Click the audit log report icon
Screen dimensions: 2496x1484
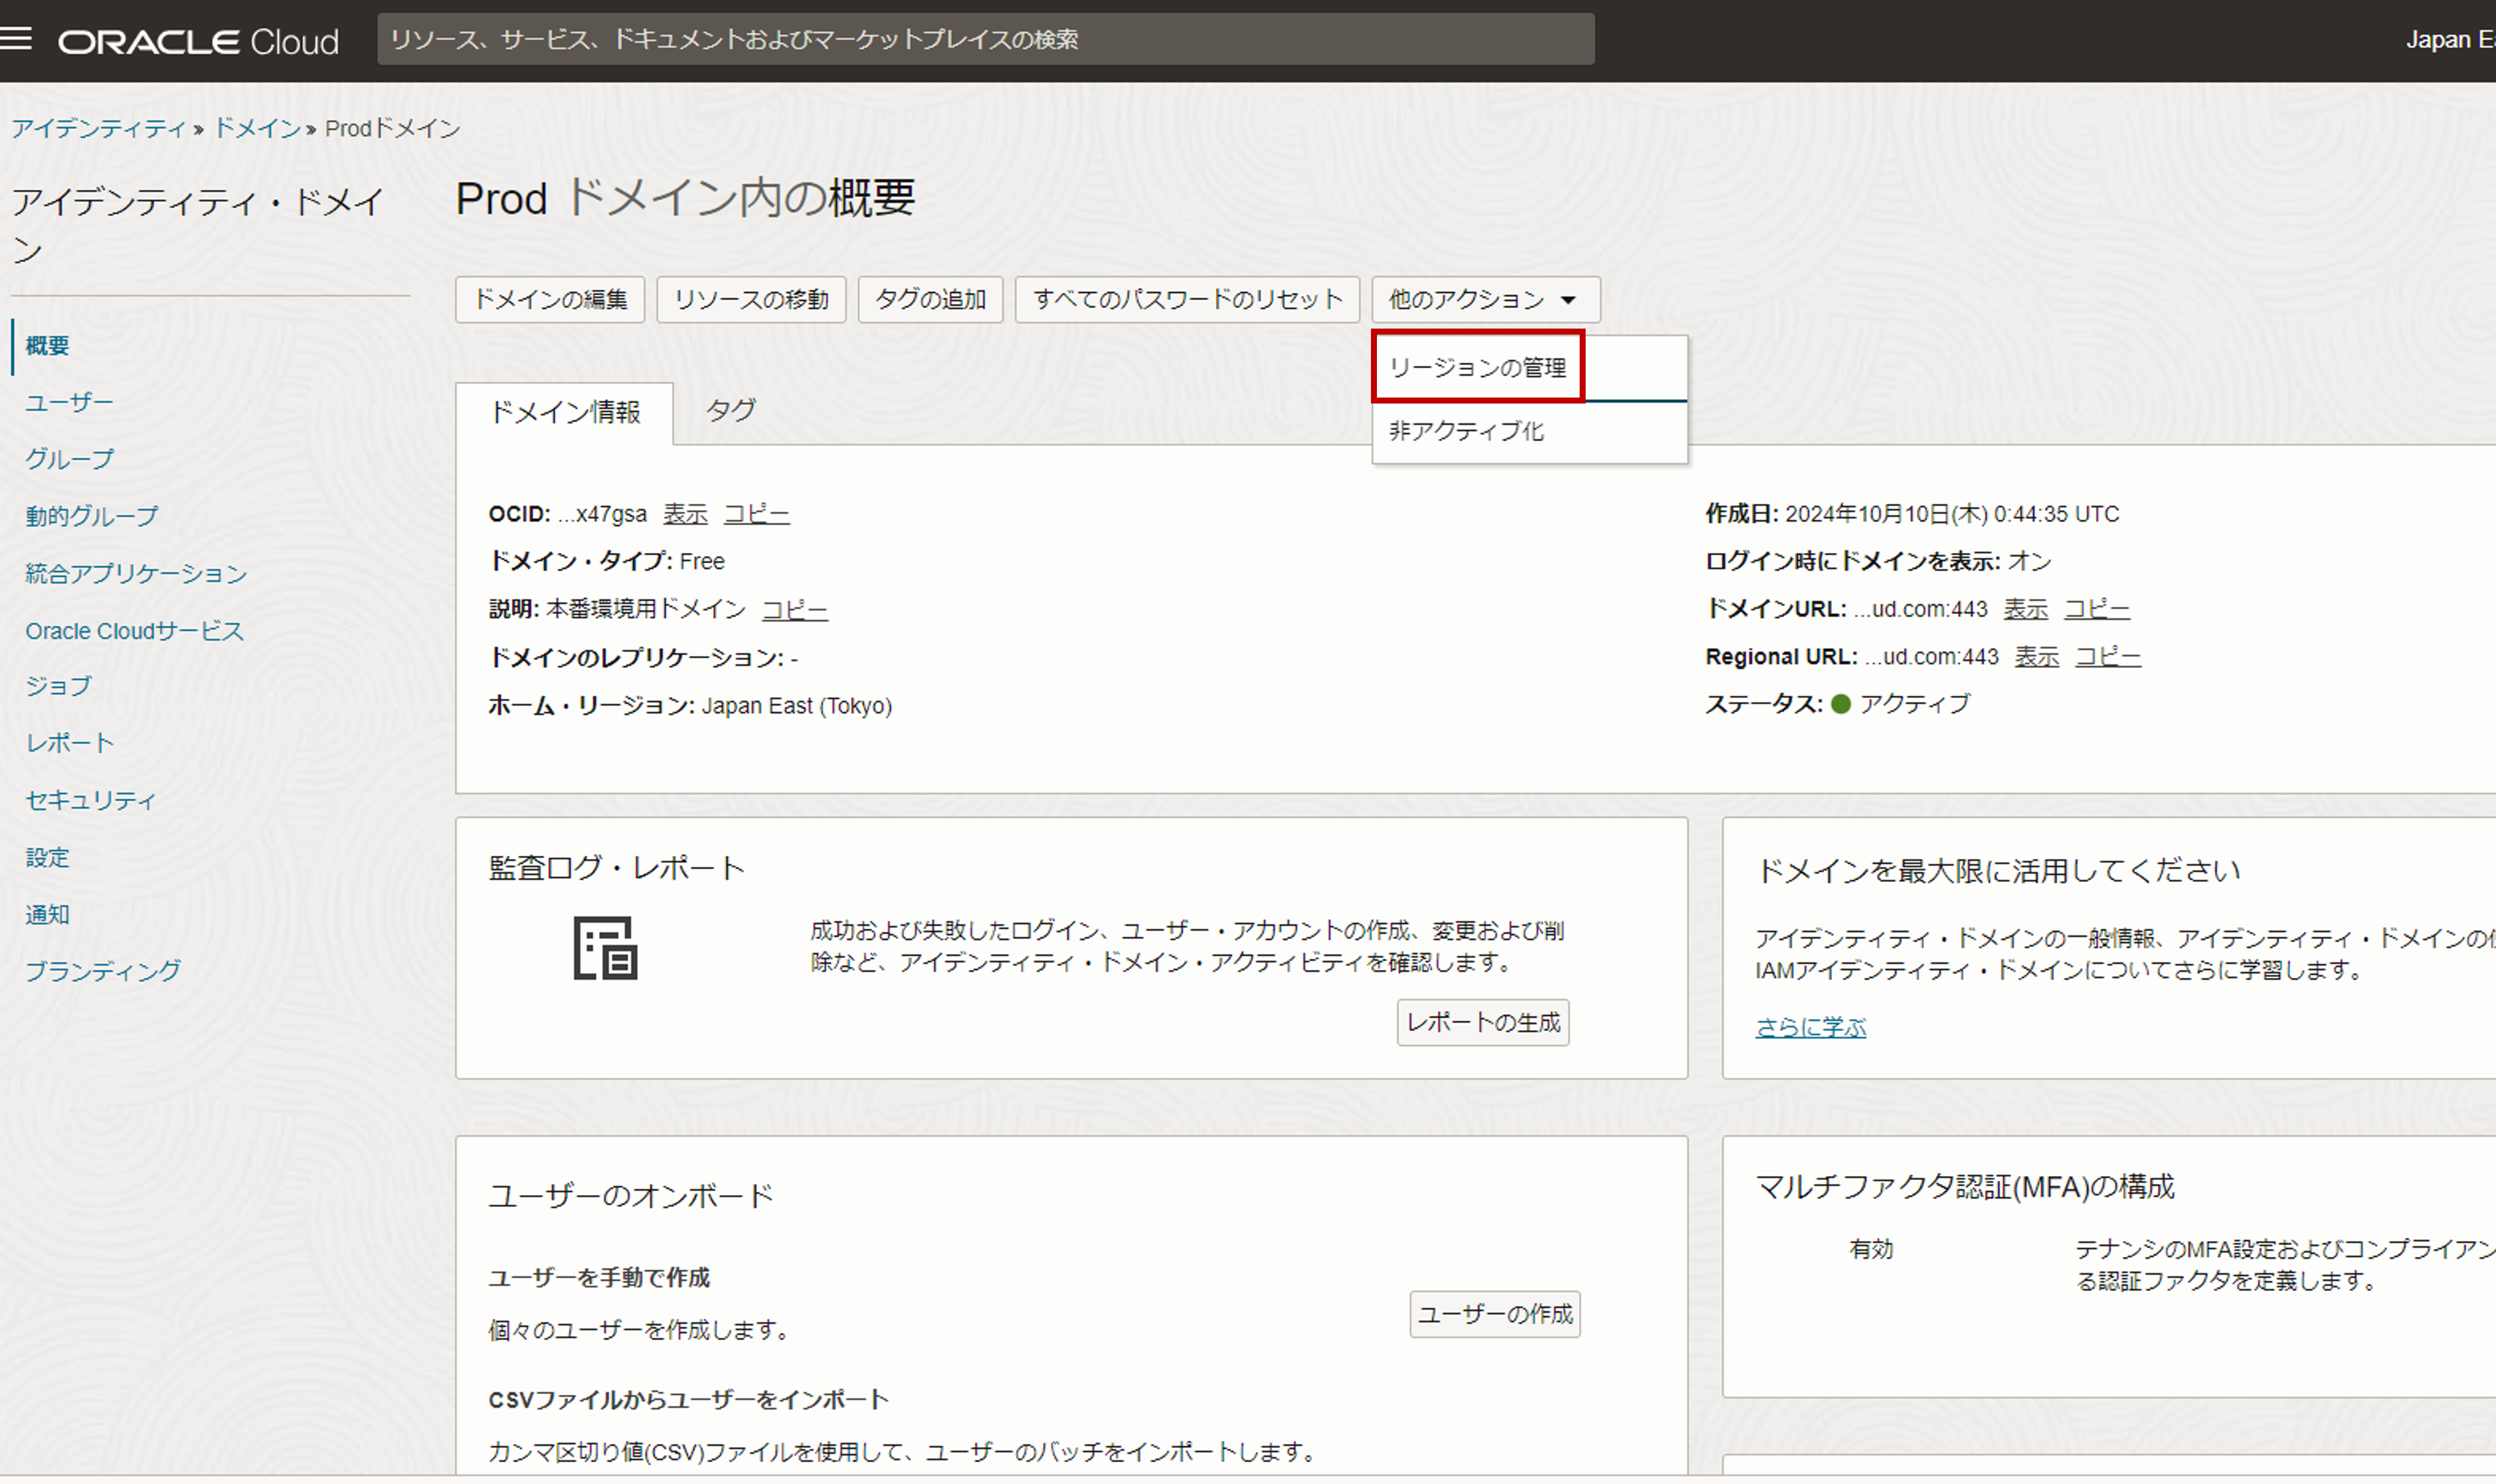pos(605,947)
